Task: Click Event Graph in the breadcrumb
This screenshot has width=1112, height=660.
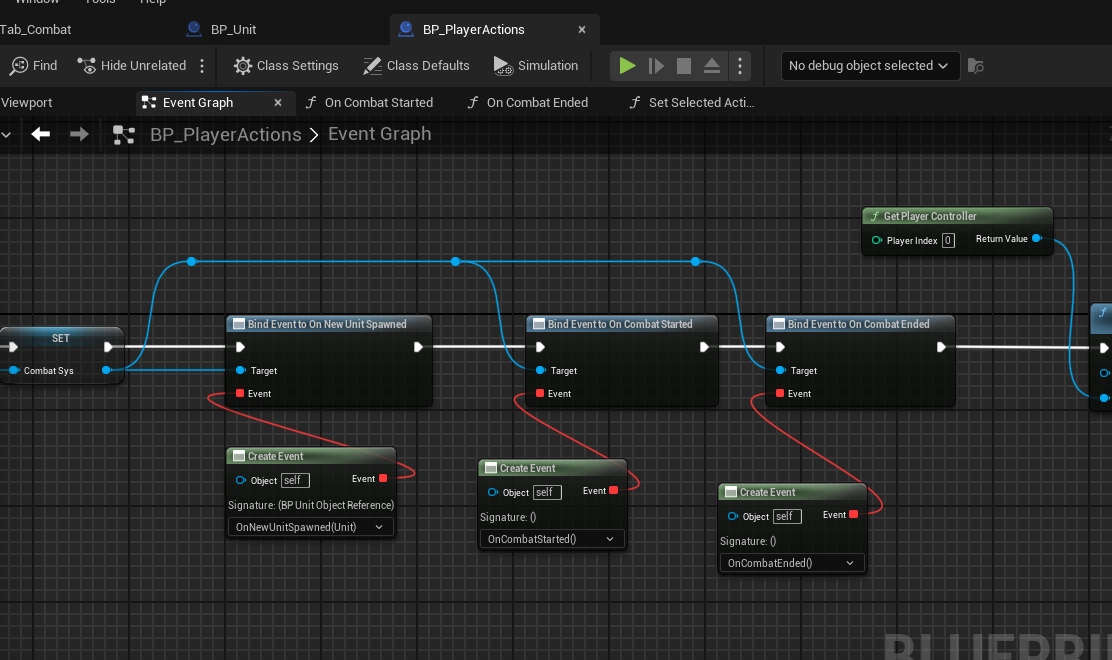Action: 379,134
